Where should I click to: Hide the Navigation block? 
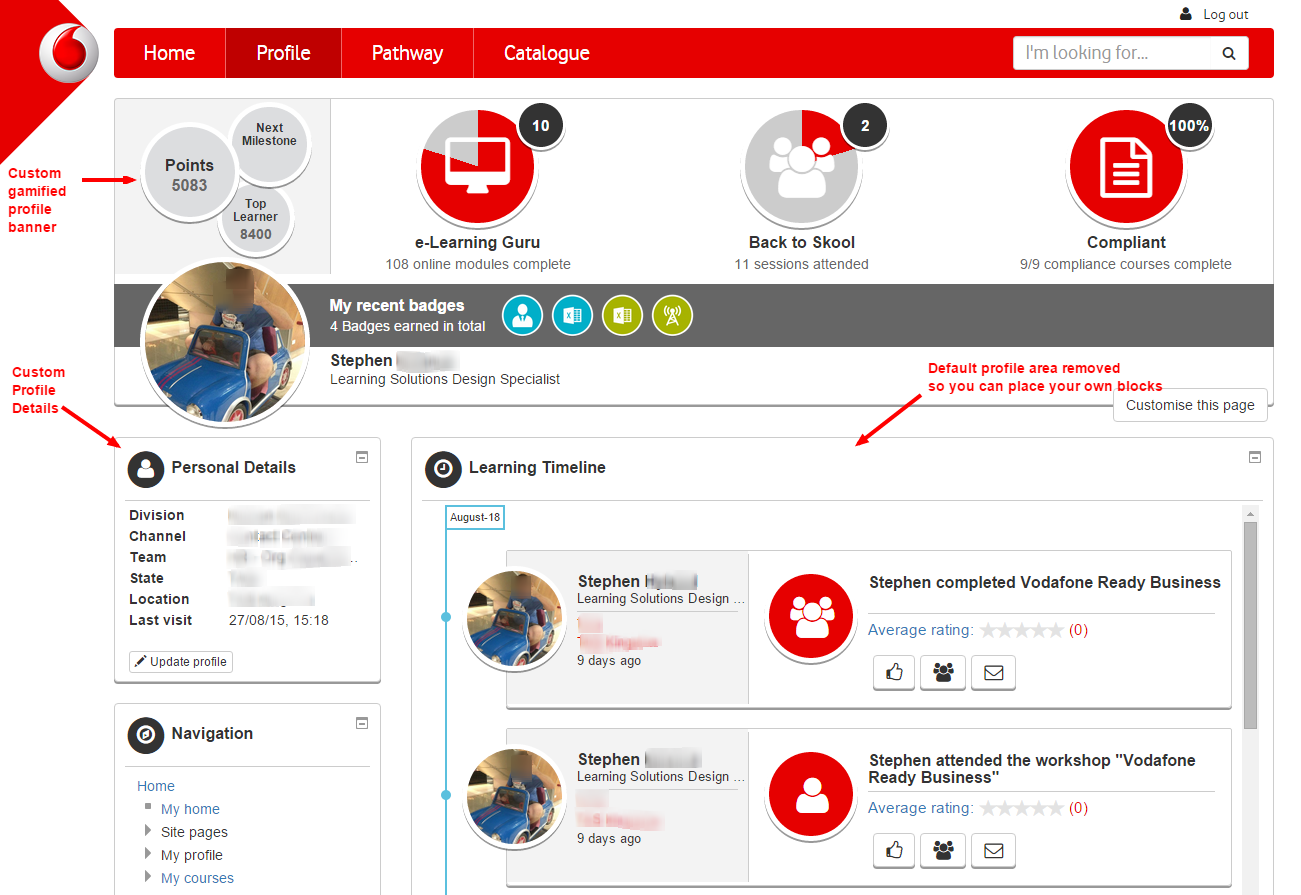coord(362,723)
